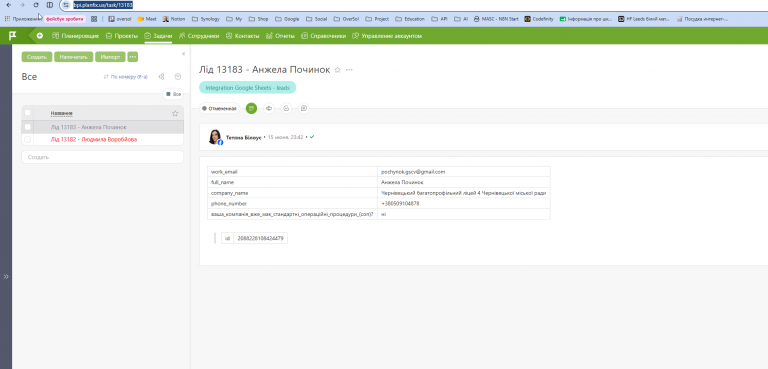Open the Synology bookmarks folder
Screen dimensions: 768x369
coord(206,19)
